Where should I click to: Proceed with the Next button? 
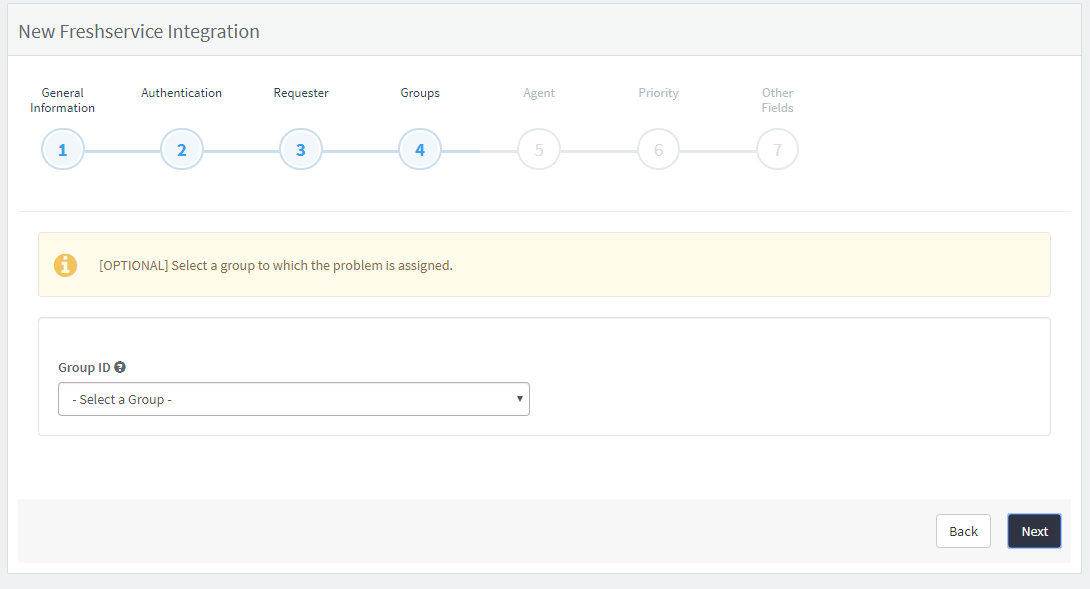click(1034, 531)
